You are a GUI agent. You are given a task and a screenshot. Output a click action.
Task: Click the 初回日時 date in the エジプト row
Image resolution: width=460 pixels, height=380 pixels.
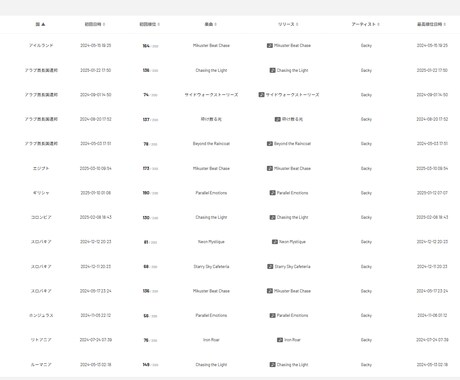(96, 168)
